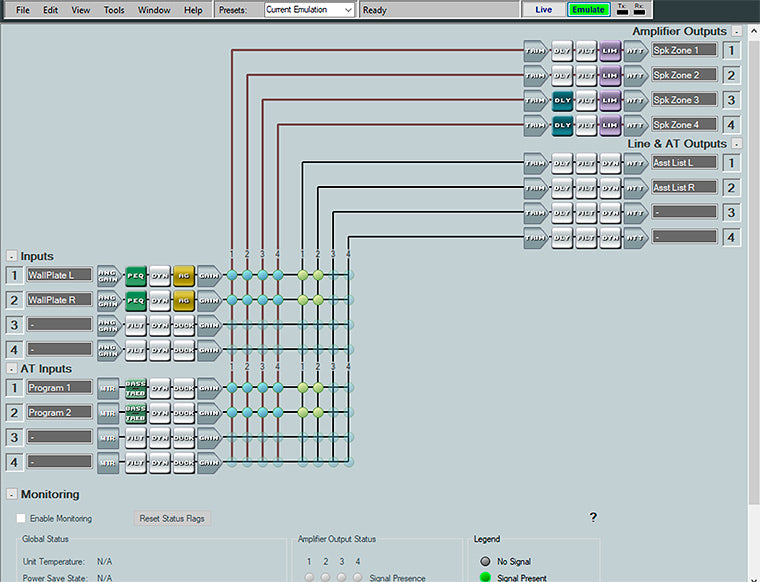
Task: Open the DYN block on WallPlate L input
Action: tap(160, 276)
